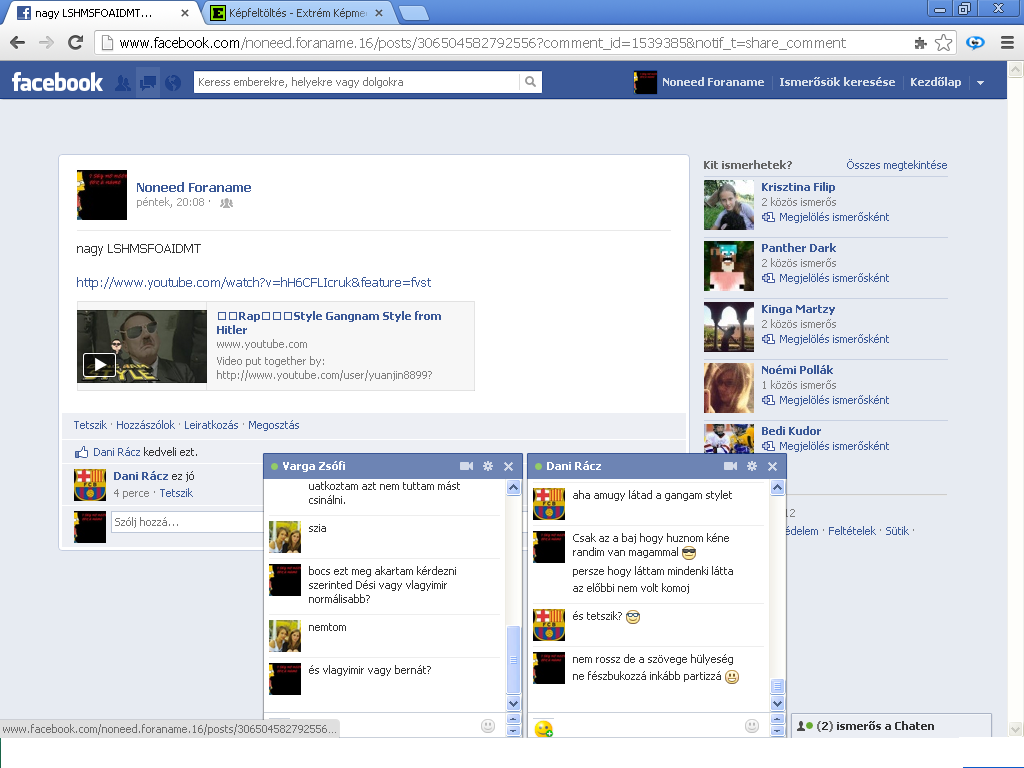Open gear options in Varga Zsófi chat
This screenshot has width=1024, height=768.
tap(488, 466)
